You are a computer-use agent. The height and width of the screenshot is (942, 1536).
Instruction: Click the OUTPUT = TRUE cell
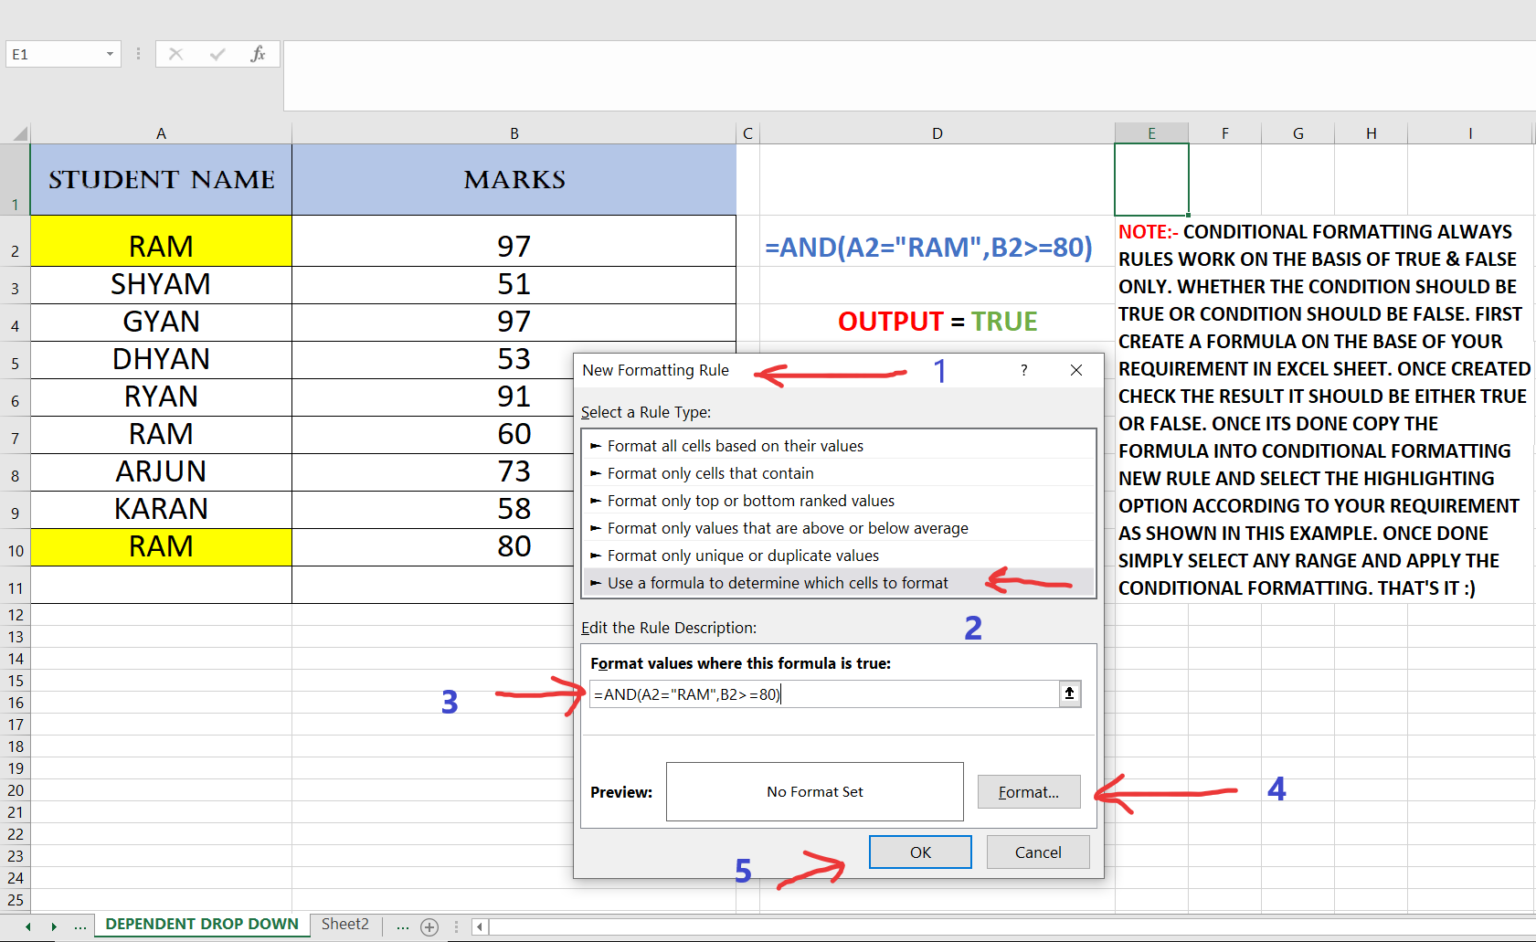(x=937, y=322)
